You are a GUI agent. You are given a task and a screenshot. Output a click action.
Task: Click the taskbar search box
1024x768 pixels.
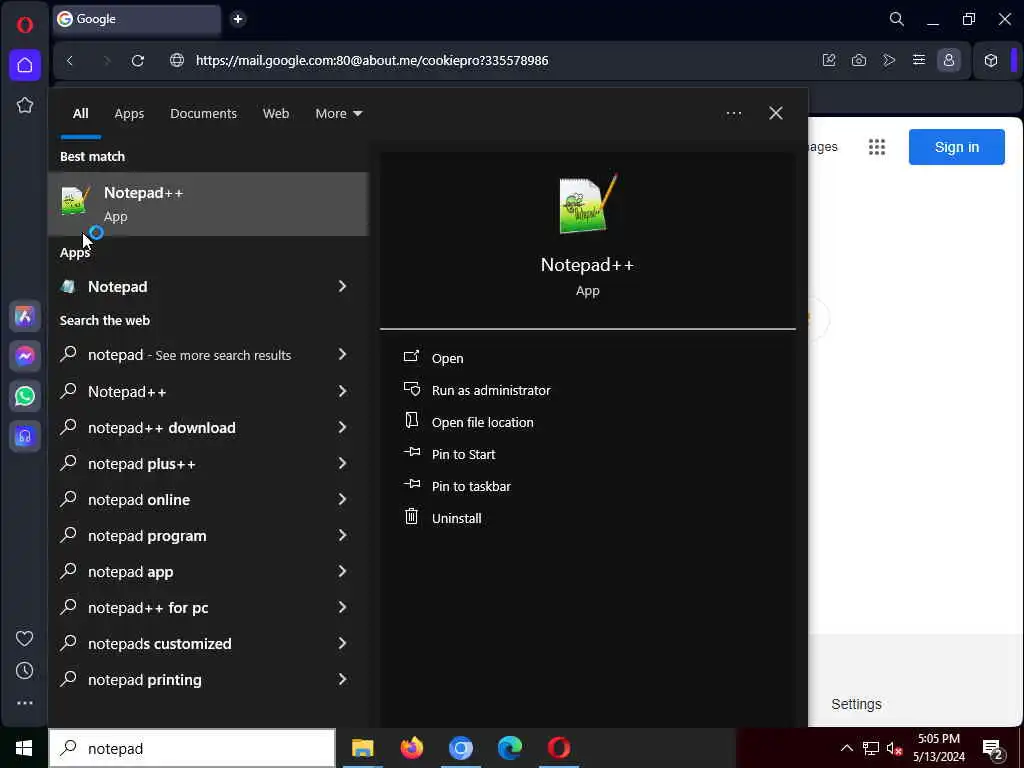click(192, 748)
